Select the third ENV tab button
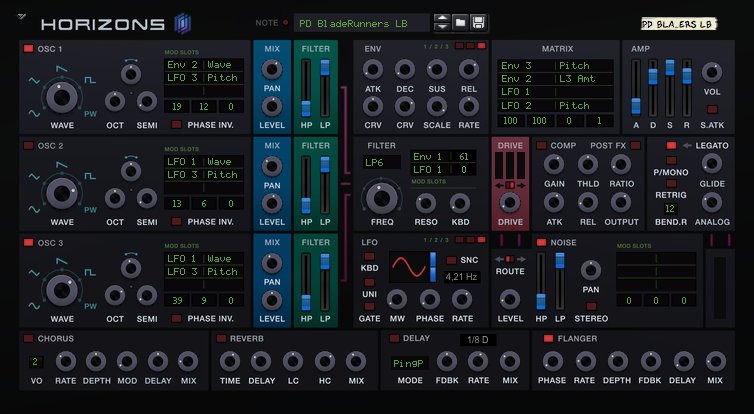754x414 pixels. point(481,46)
